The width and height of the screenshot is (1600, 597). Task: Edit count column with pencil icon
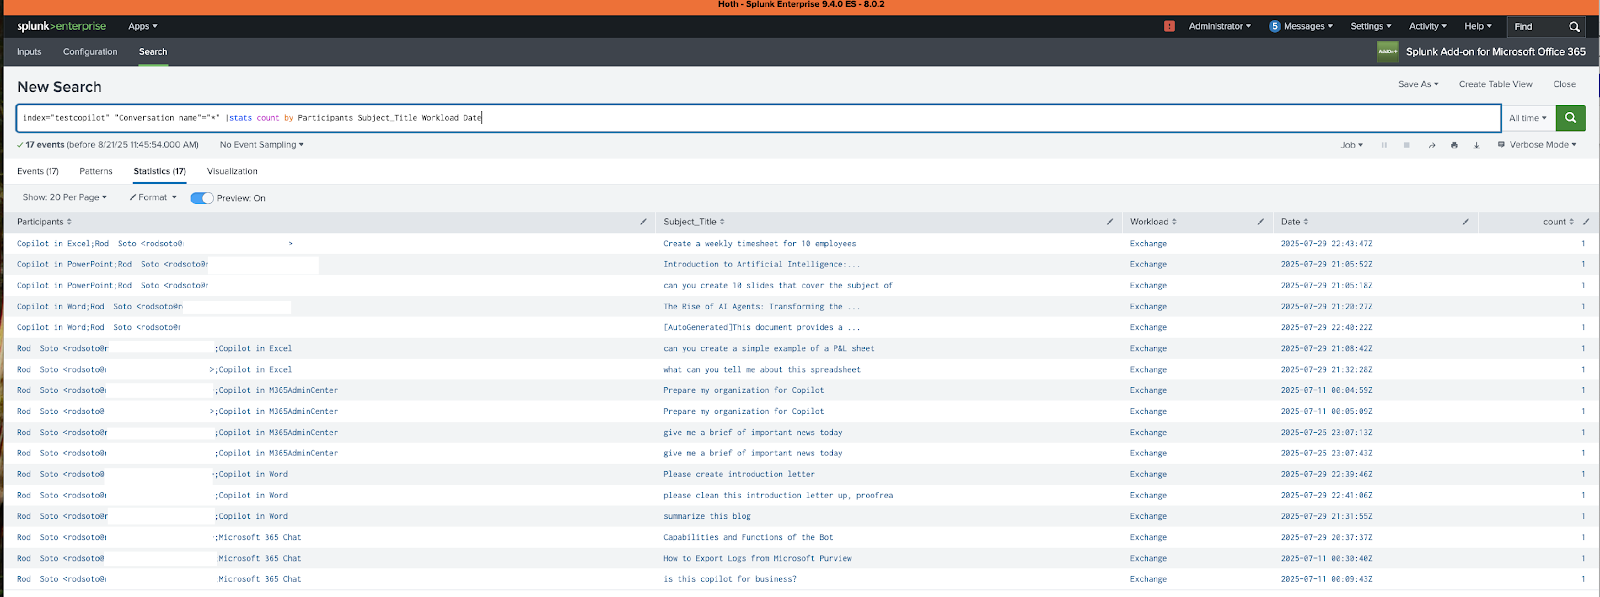1586,222
